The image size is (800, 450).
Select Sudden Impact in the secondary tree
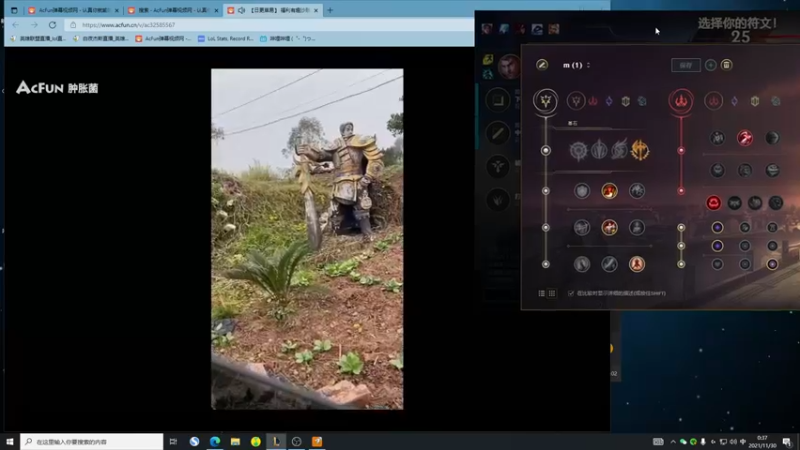[772, 138]
